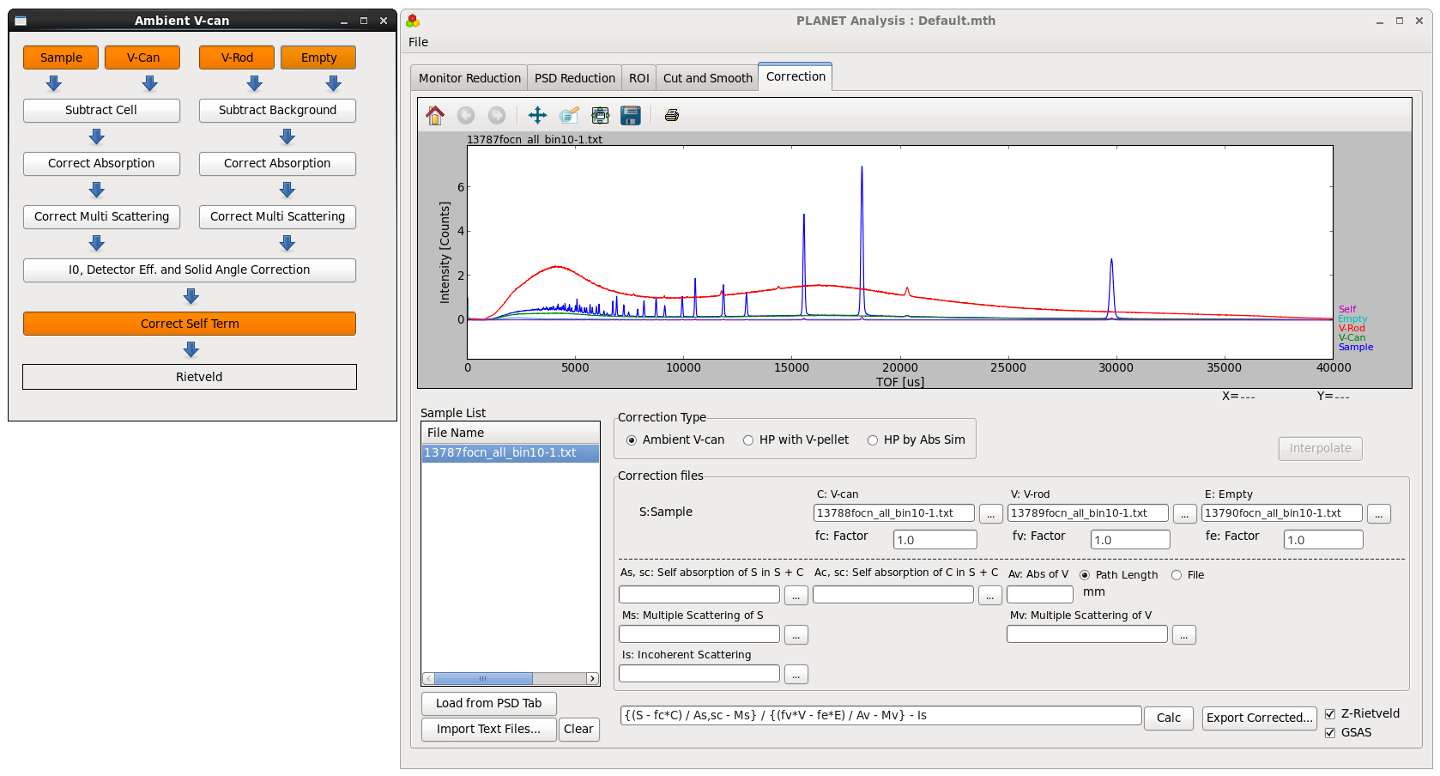The height and width of the screenshot is (776, 1440).
Task: Click the Sample List horizontal scrollbar
Action: [510, 678]
